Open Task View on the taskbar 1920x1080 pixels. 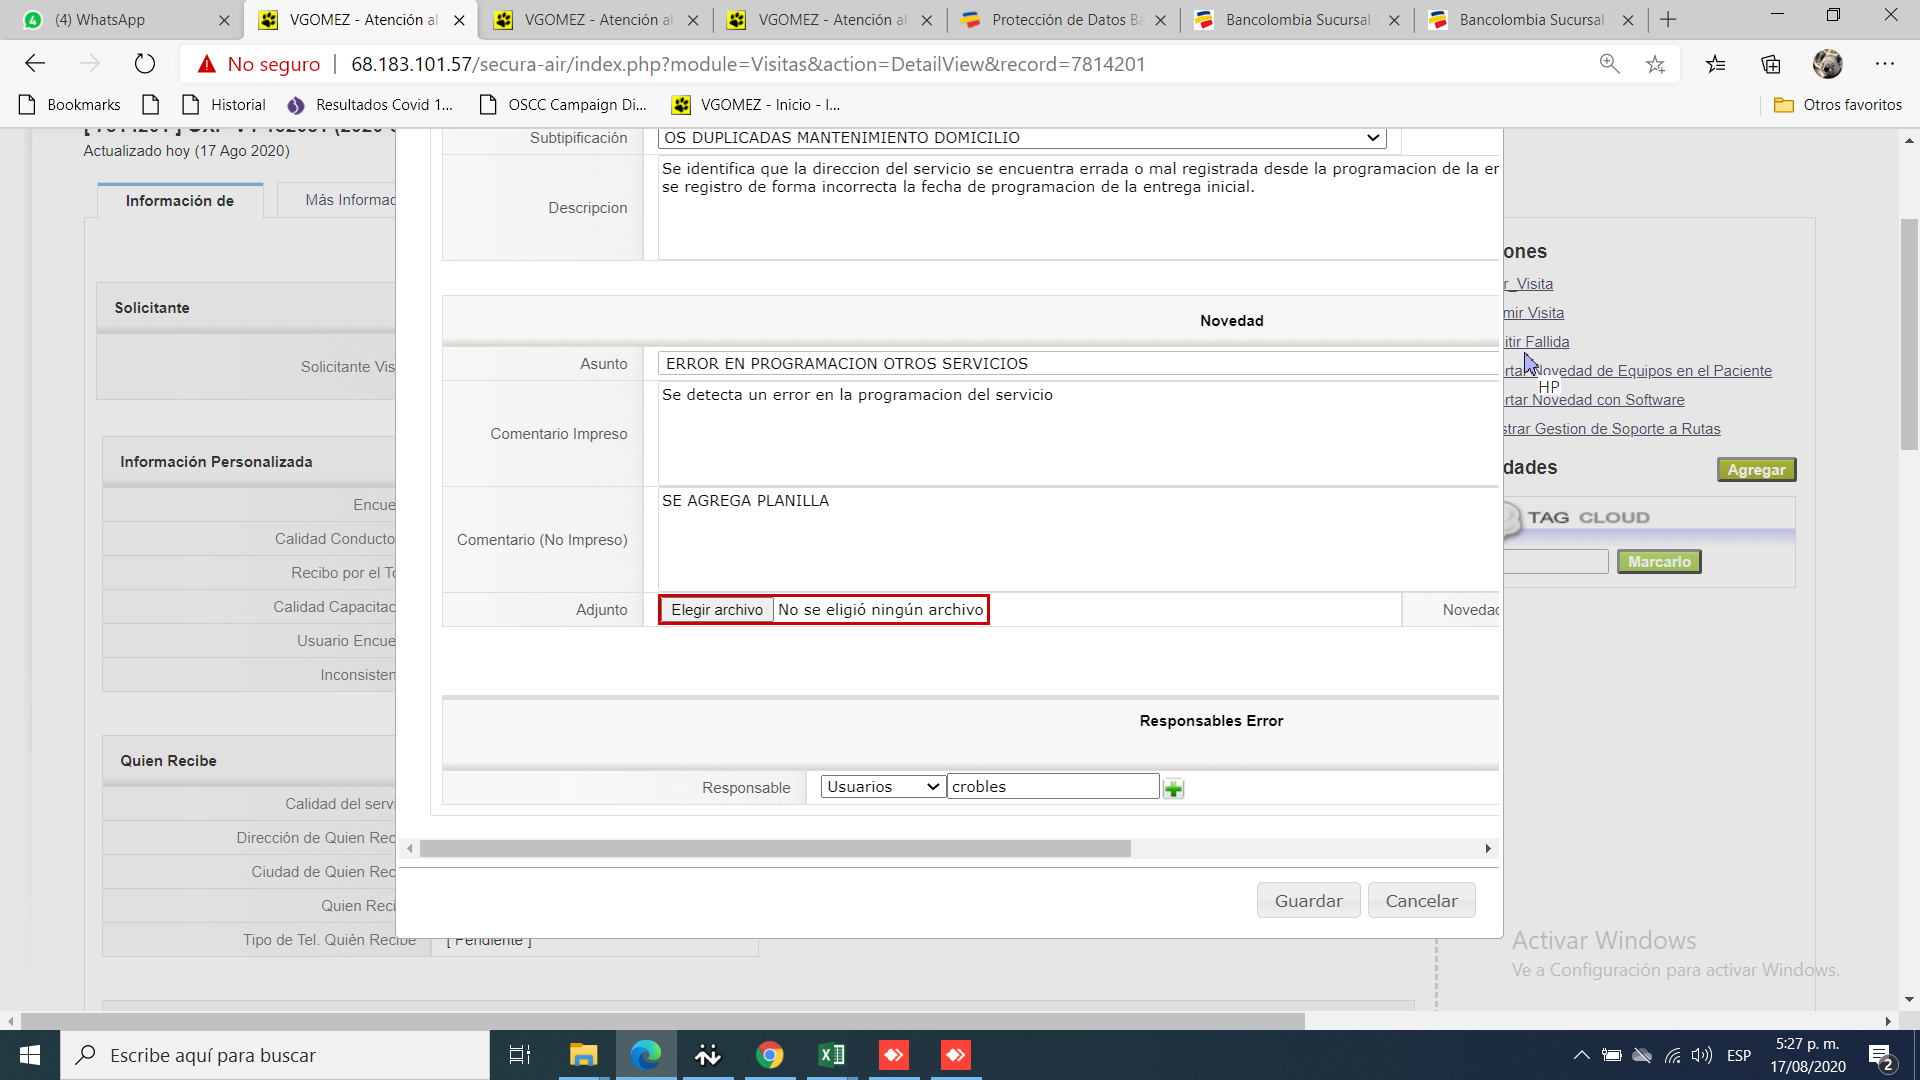point(519,1055)
